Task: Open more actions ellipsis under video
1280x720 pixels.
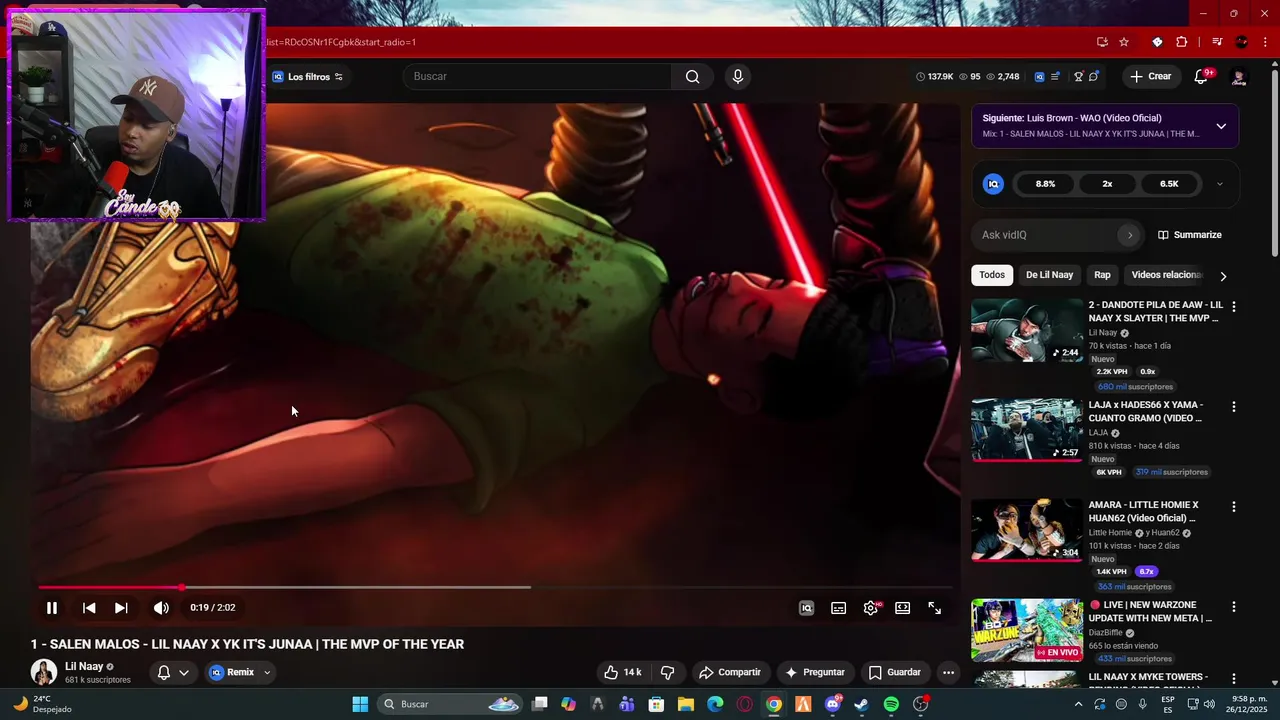Action: pyautogui.click(x=948, y=673)
